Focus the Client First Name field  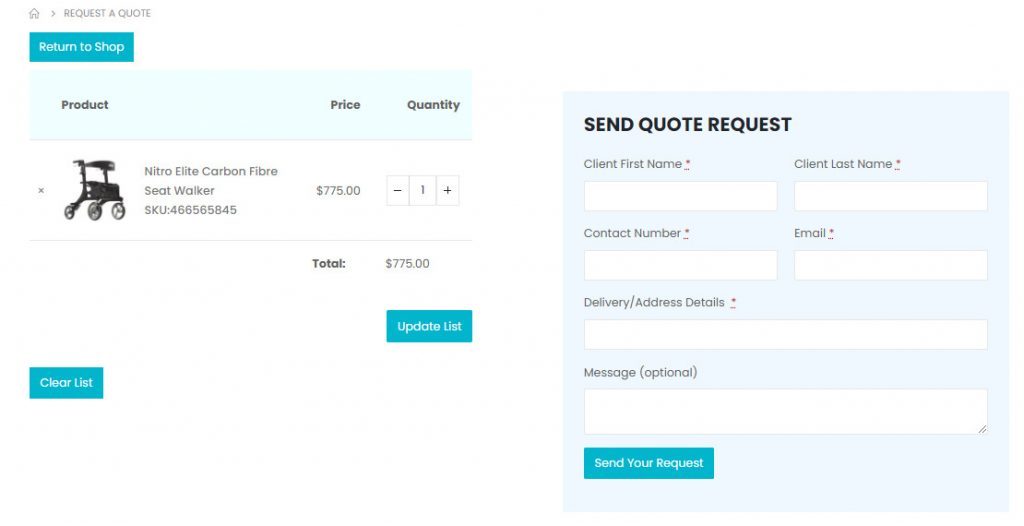[x=680, y=196]
